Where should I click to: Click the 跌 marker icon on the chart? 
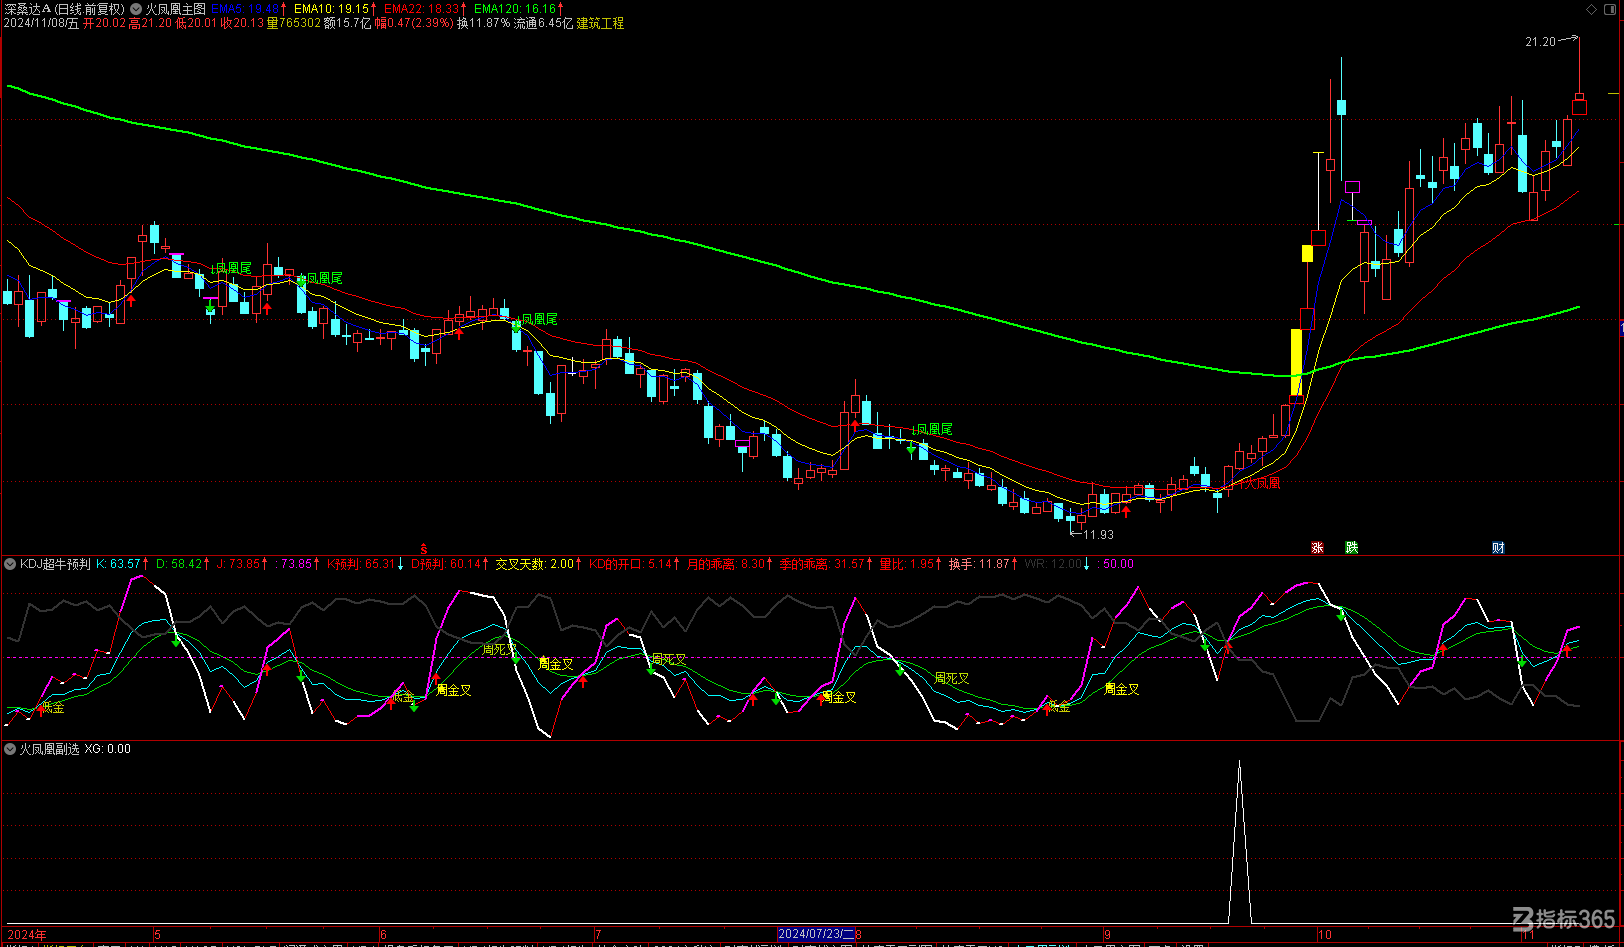(1352, 548)
